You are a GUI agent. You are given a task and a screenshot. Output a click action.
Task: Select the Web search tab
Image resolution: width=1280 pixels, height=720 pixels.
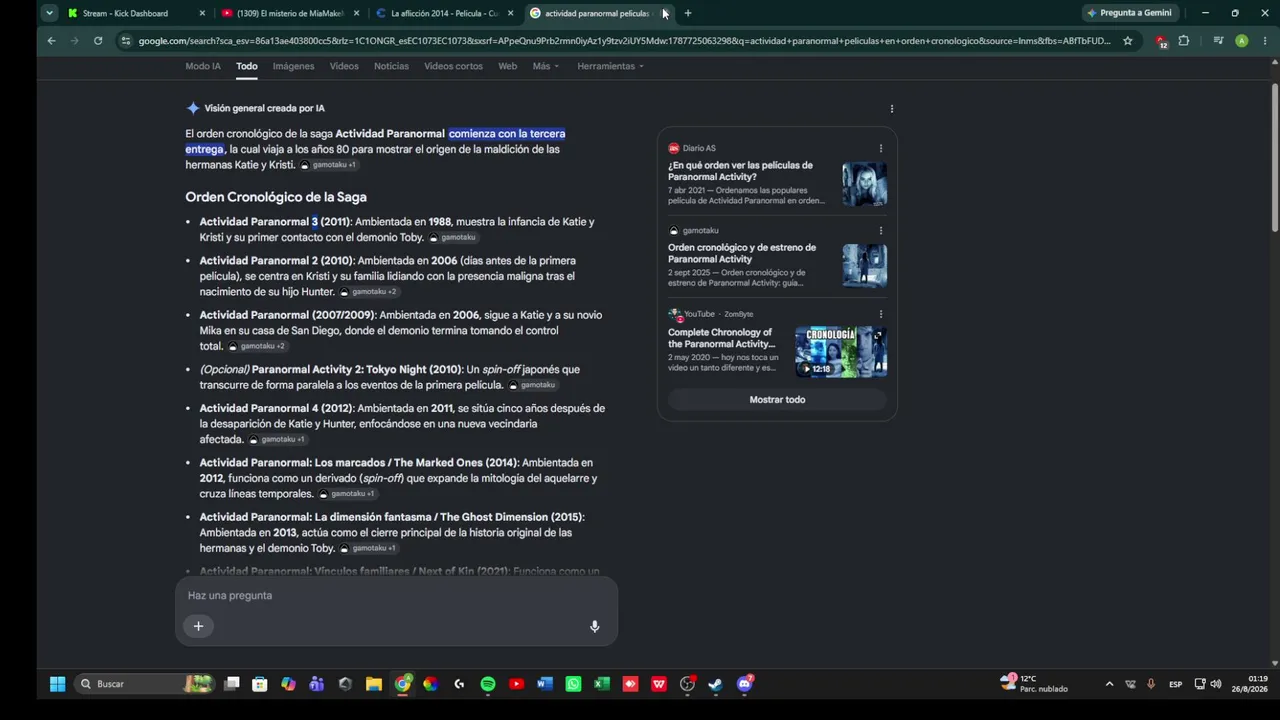click(x=508, y=66)
